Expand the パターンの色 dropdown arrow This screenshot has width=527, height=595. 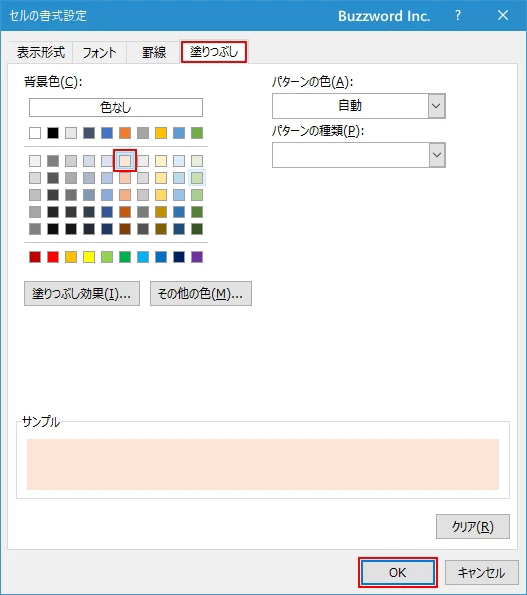[x=437, y=106]
